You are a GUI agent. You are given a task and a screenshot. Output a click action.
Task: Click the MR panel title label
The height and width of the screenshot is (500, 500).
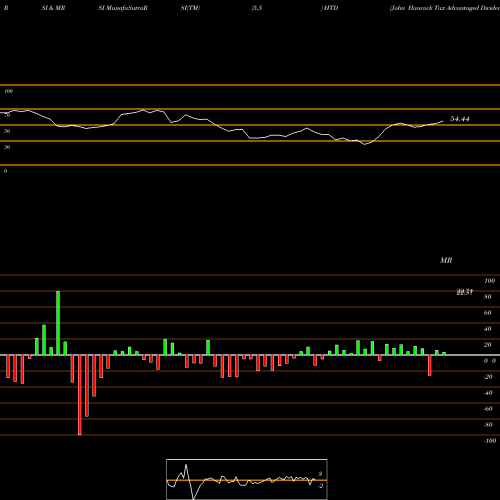pyautogui.click(x=446, y=260)
